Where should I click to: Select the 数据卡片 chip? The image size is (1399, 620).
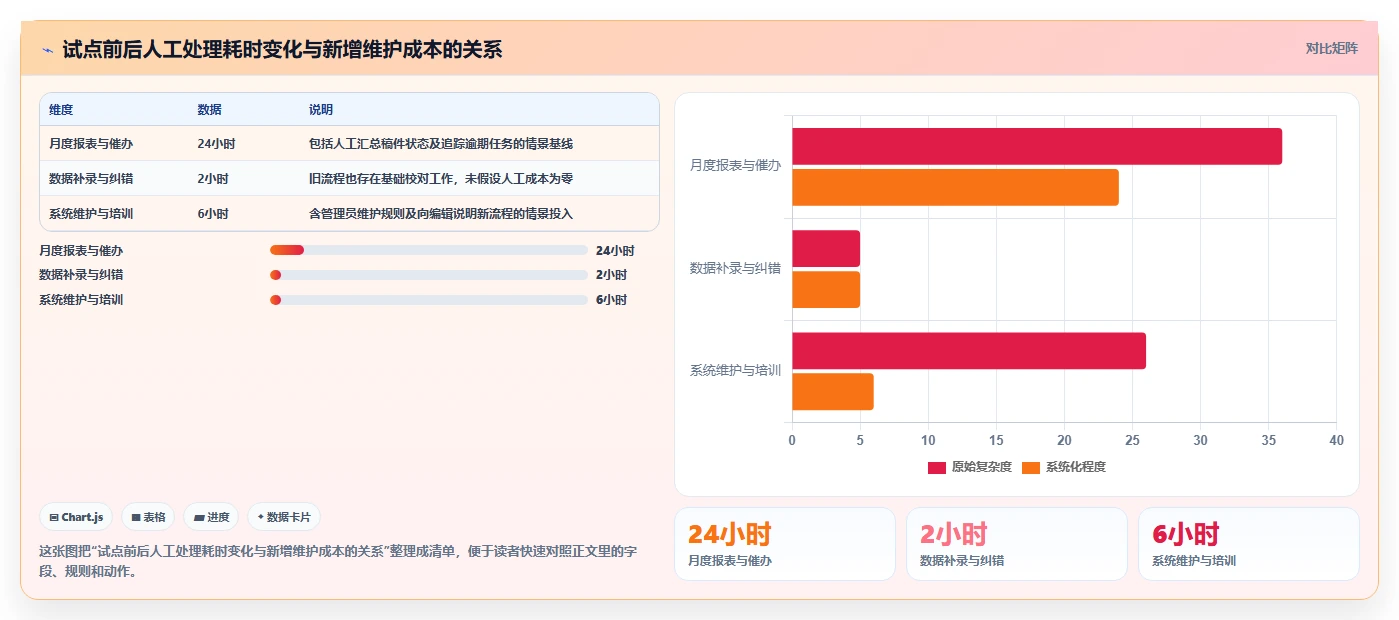click(x=284, y=517)
